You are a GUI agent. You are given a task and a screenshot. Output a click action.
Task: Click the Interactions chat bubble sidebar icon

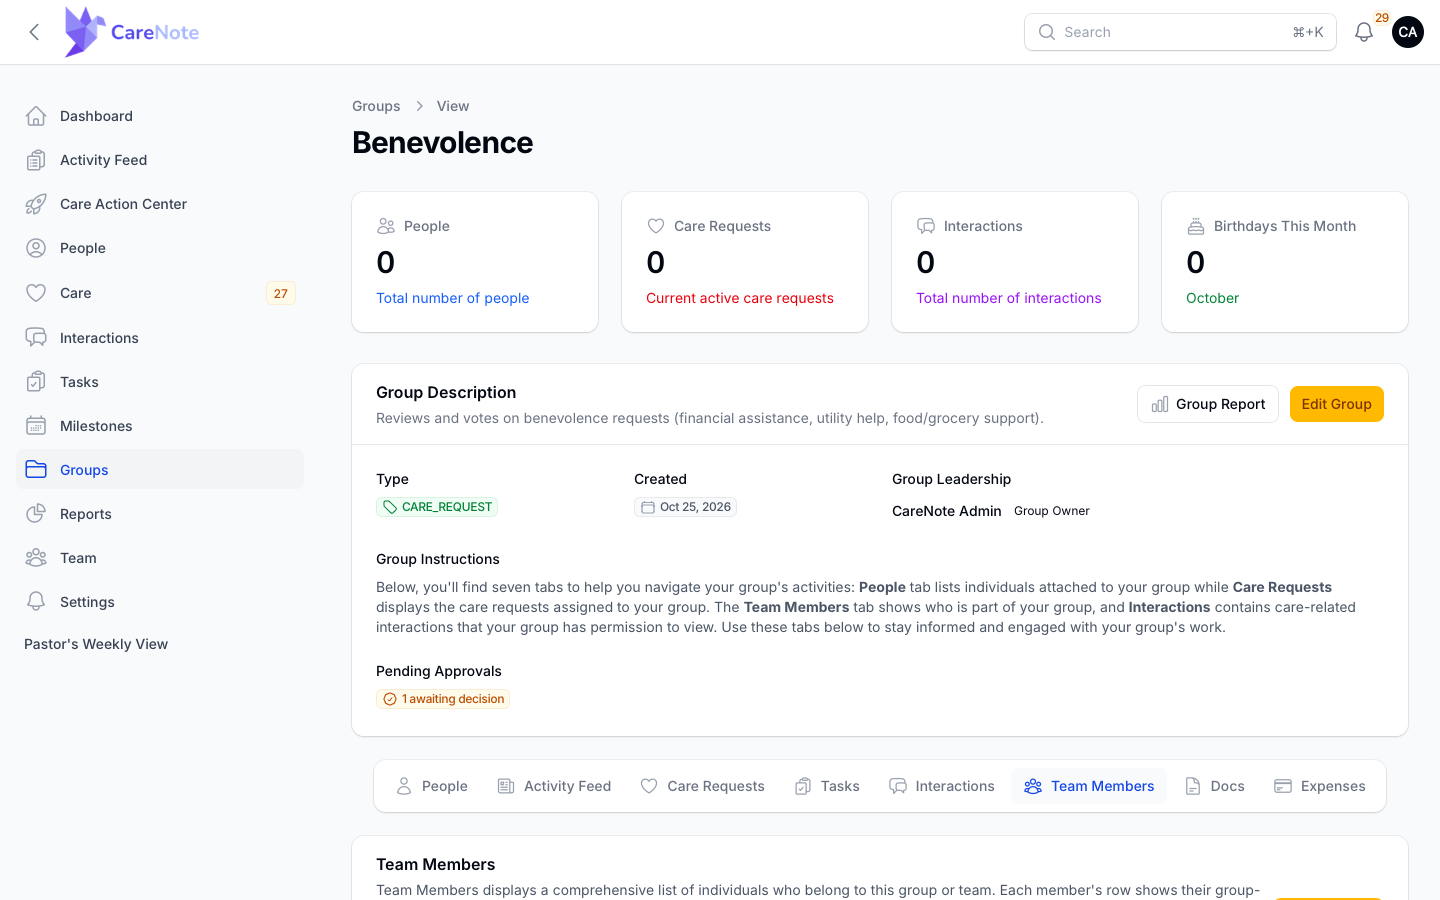[x=36, y=338]
